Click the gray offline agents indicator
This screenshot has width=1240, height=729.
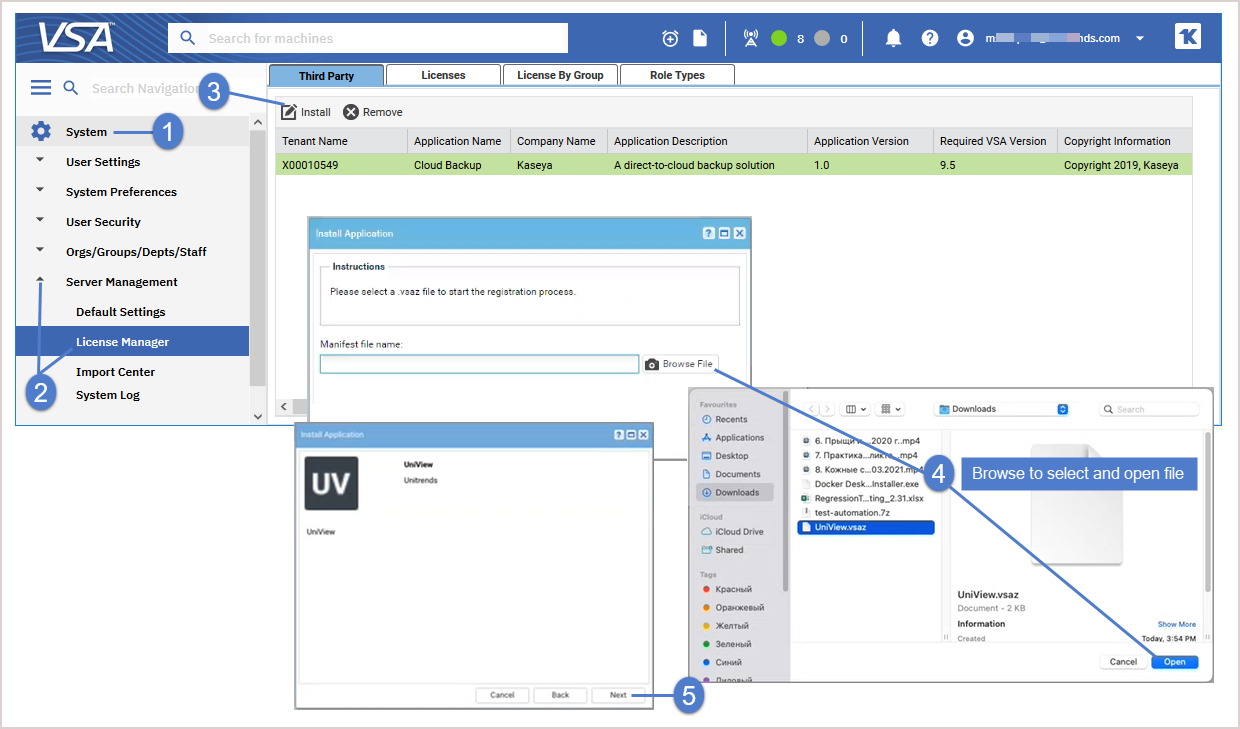point(822,38)
